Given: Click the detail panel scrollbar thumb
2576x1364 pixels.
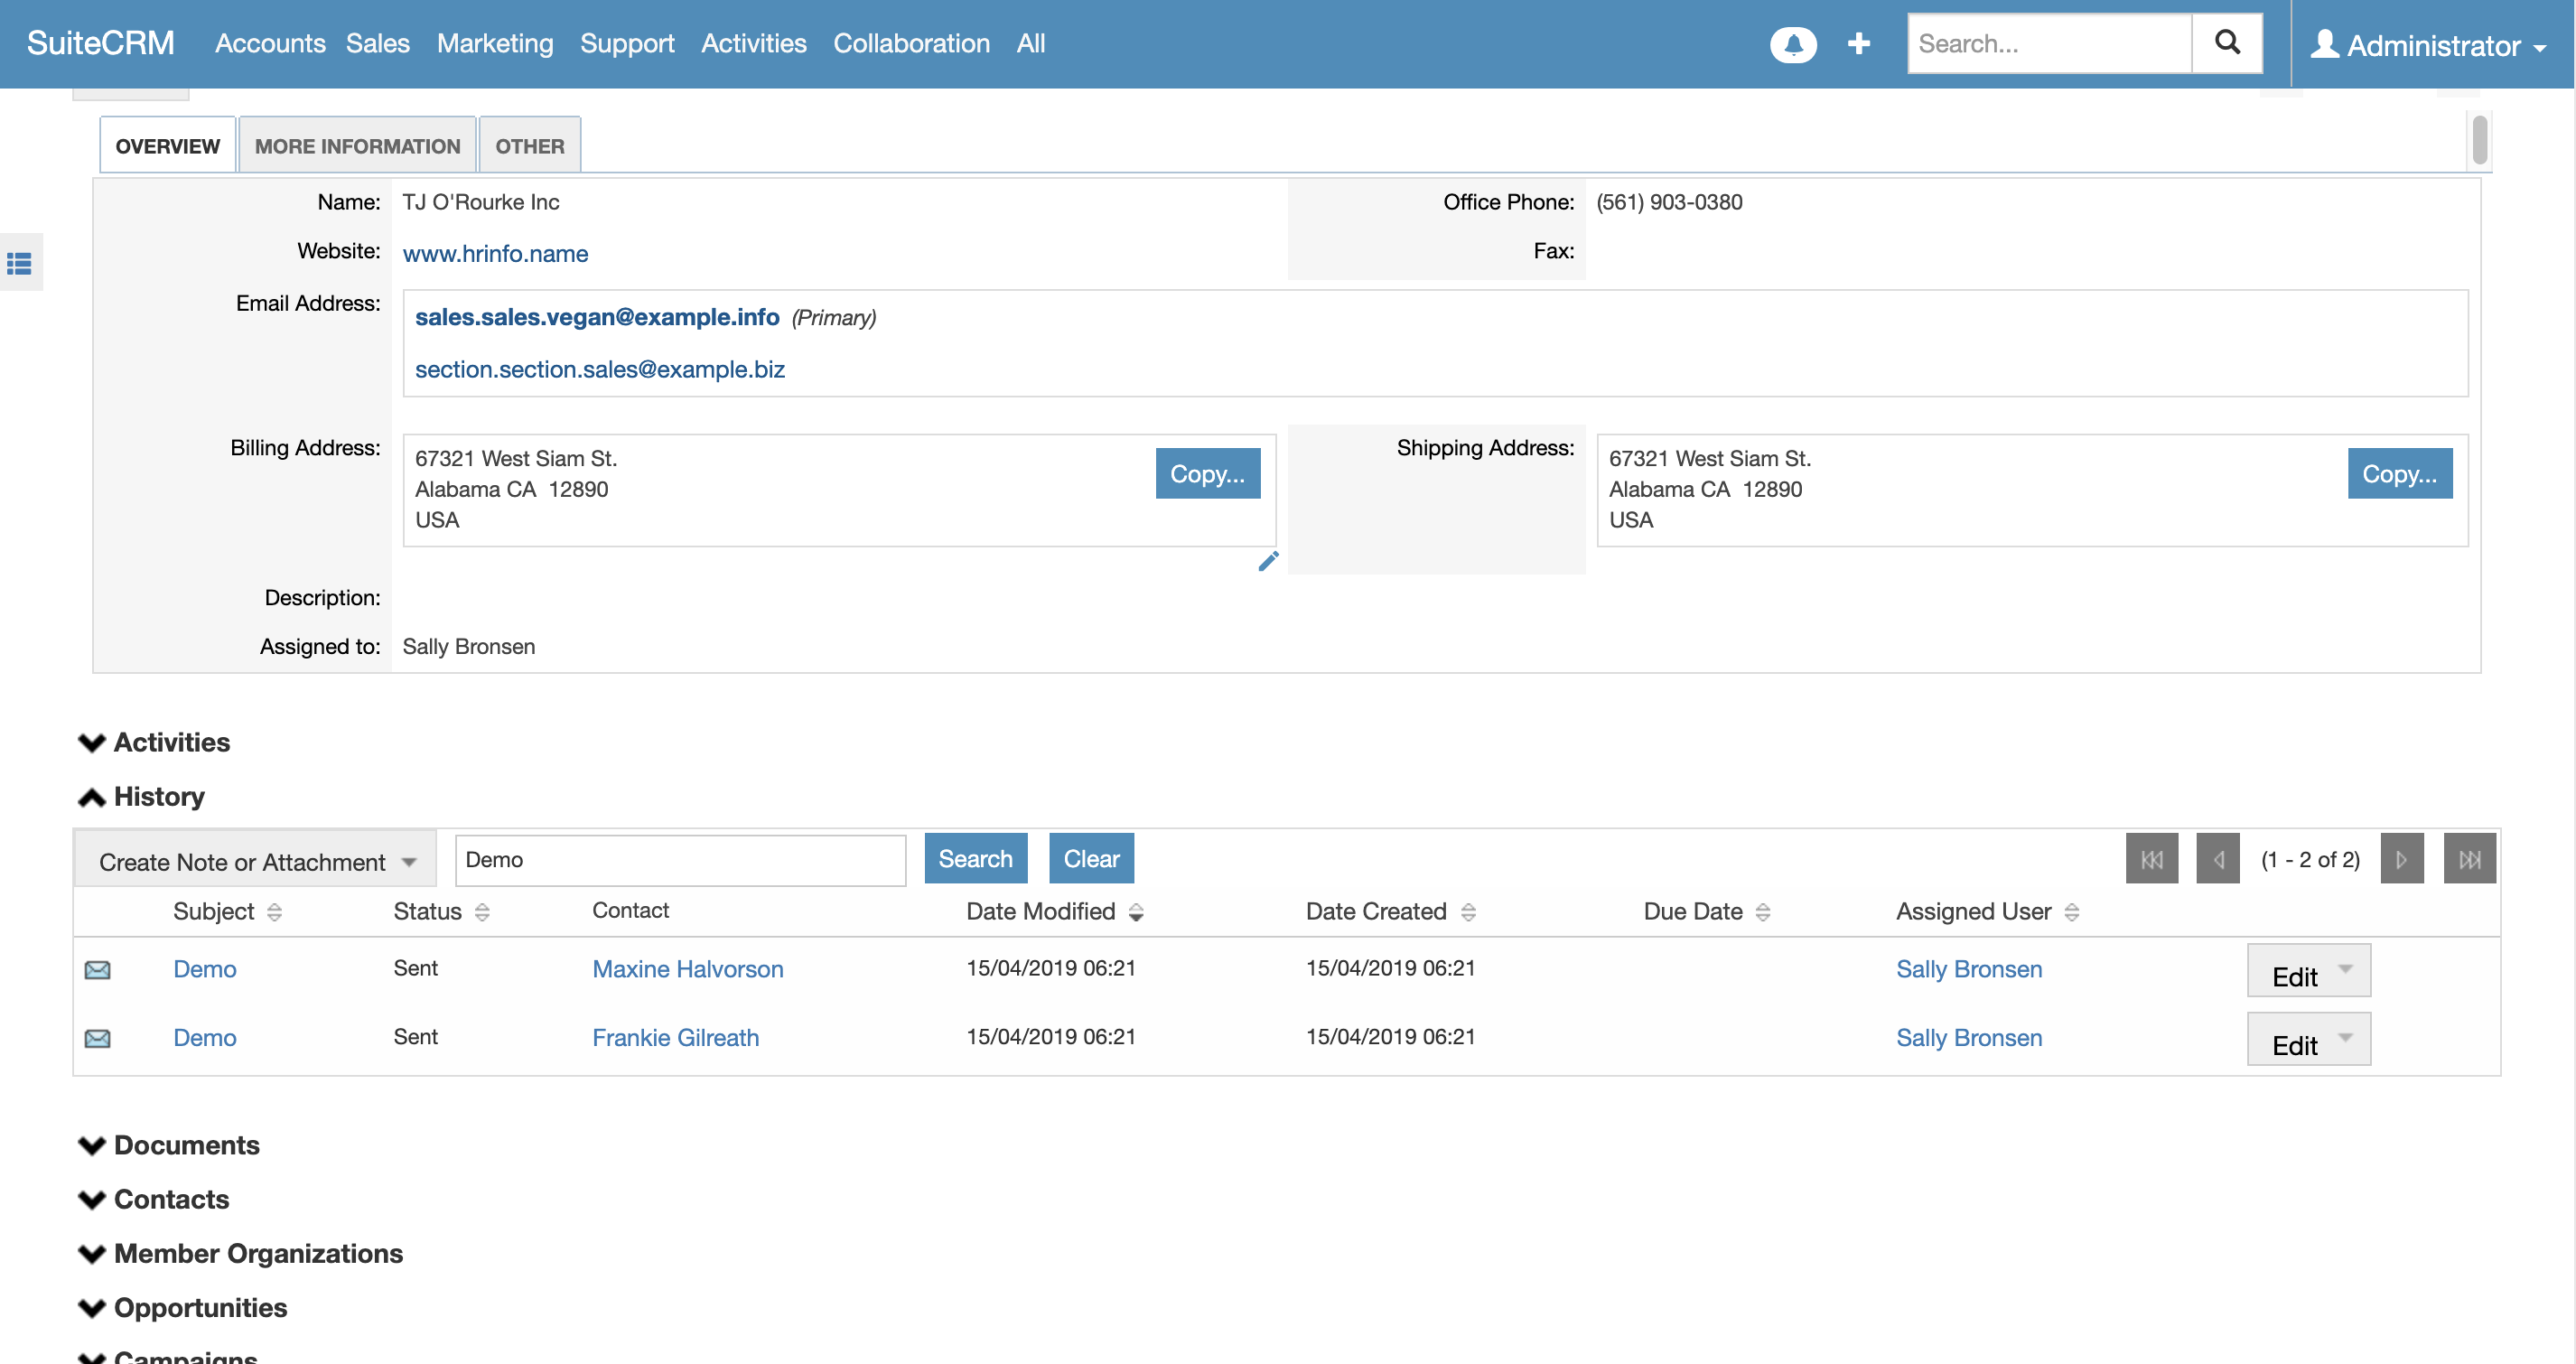Looking at the screenshot, I should (2479, 140).
